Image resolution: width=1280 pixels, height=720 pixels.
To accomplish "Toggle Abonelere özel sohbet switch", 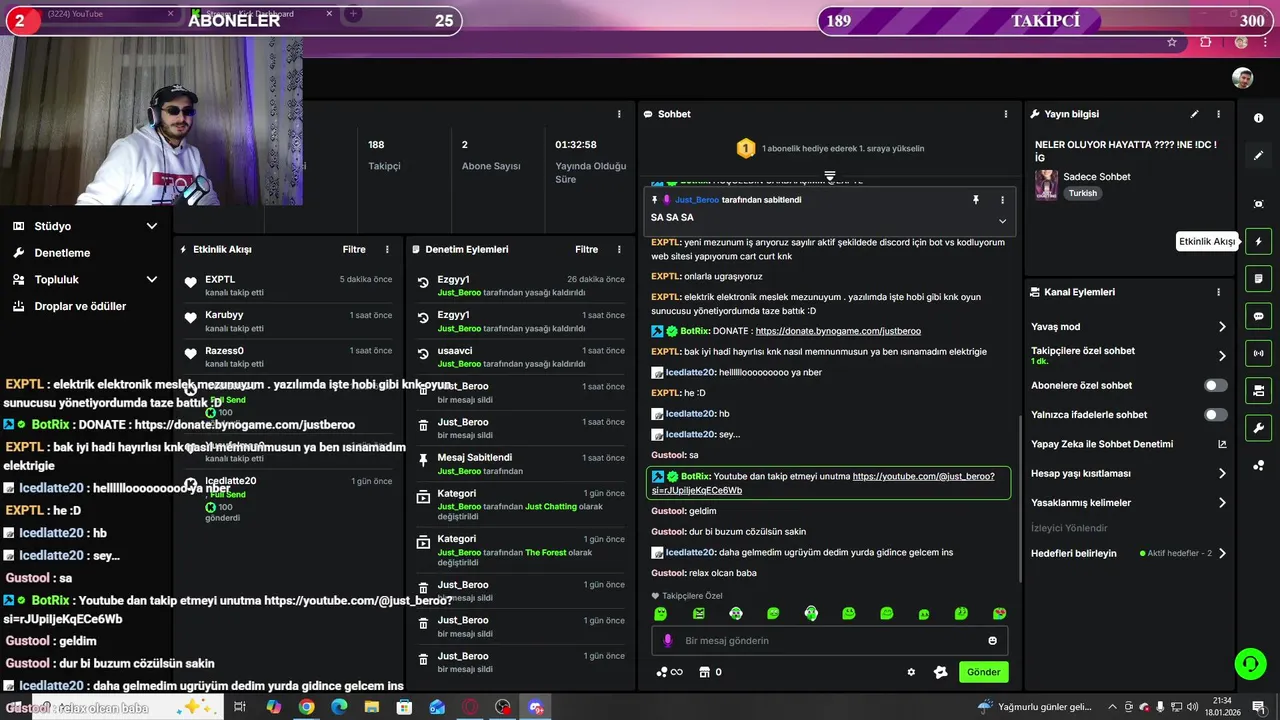I will click(x=1215, y=385).
